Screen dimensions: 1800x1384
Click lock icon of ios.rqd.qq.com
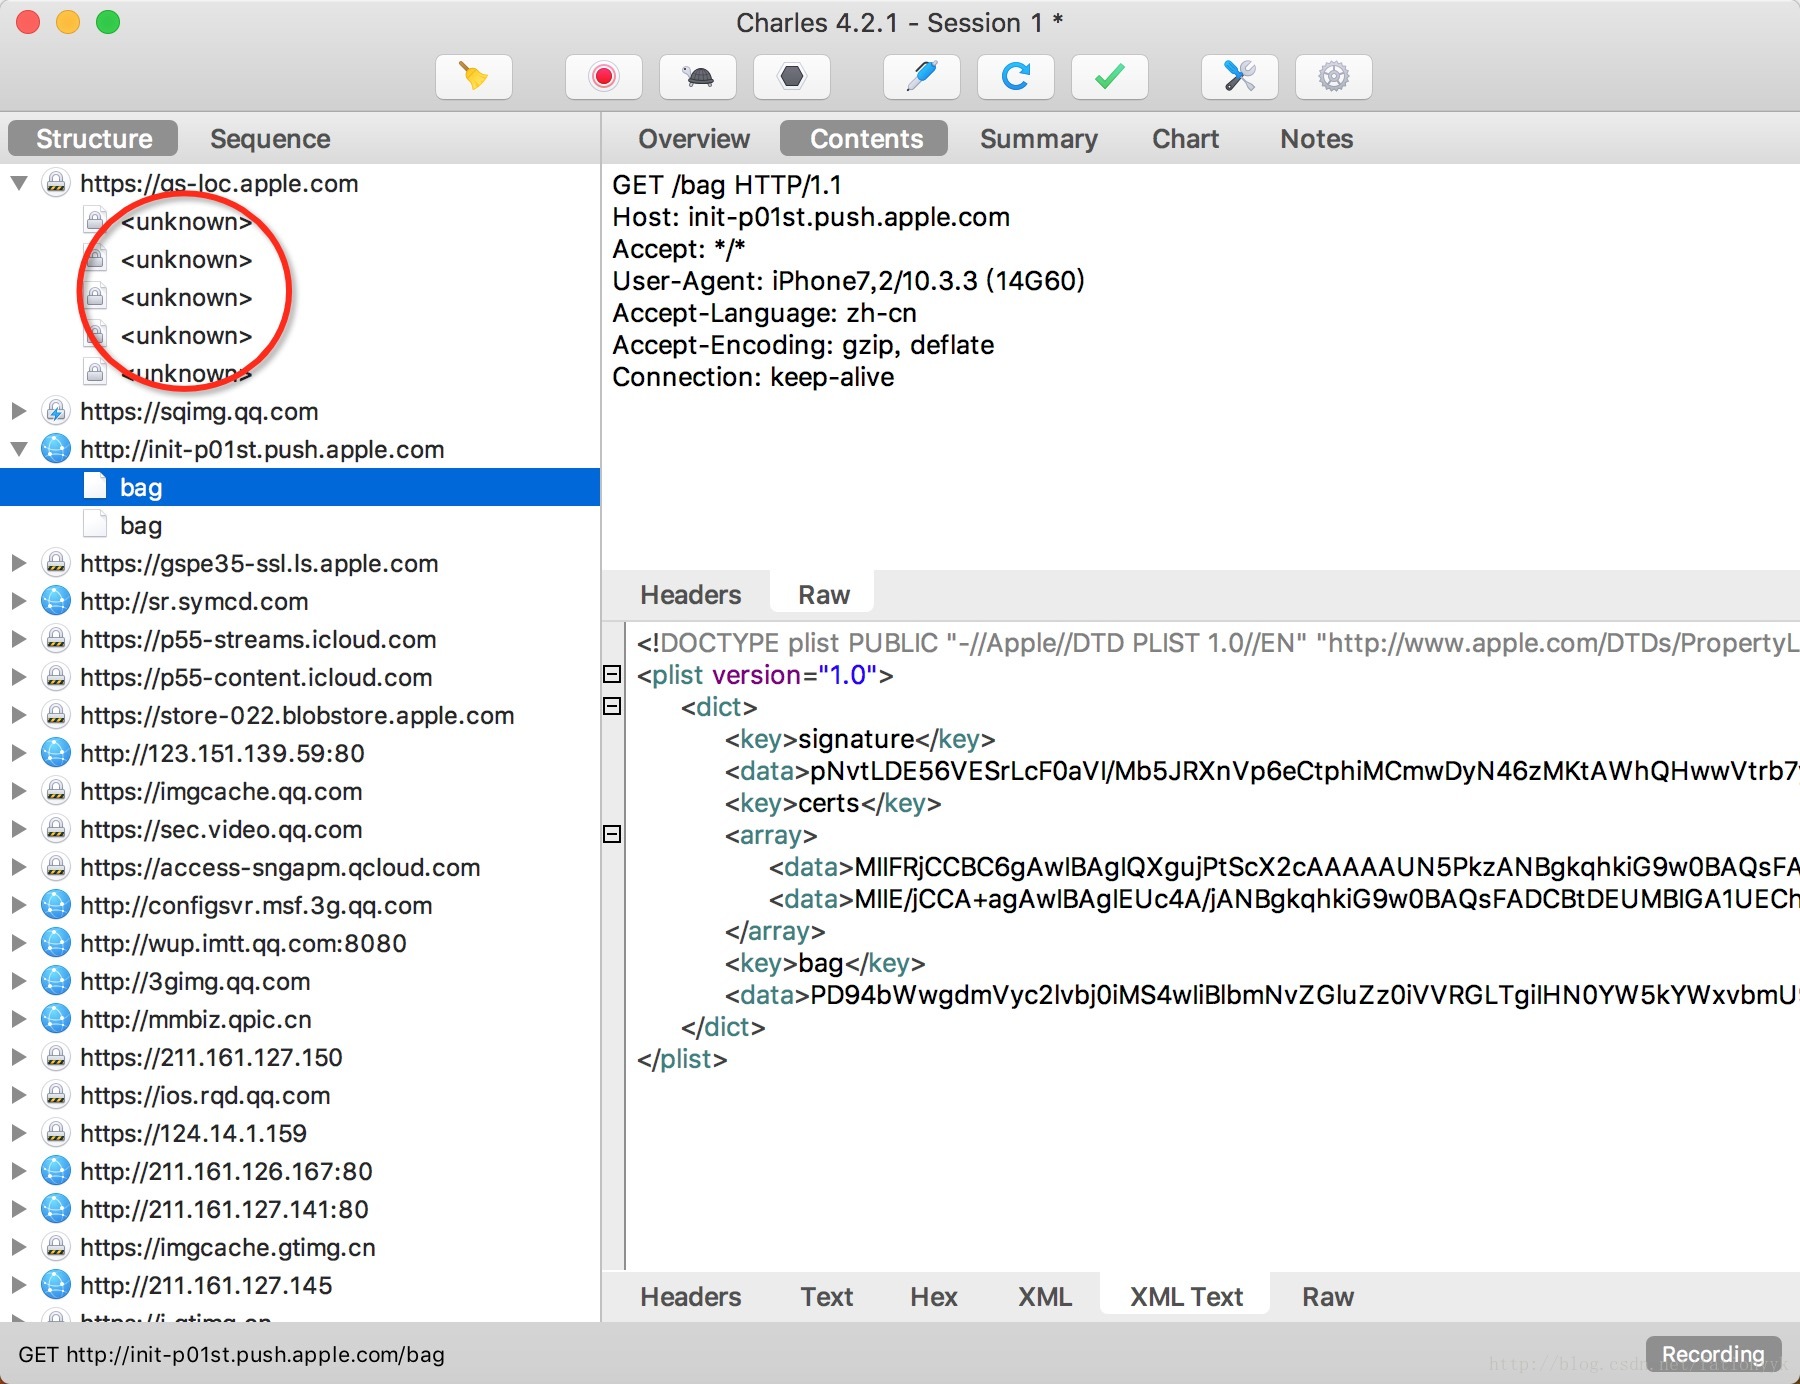(56, 1095)
